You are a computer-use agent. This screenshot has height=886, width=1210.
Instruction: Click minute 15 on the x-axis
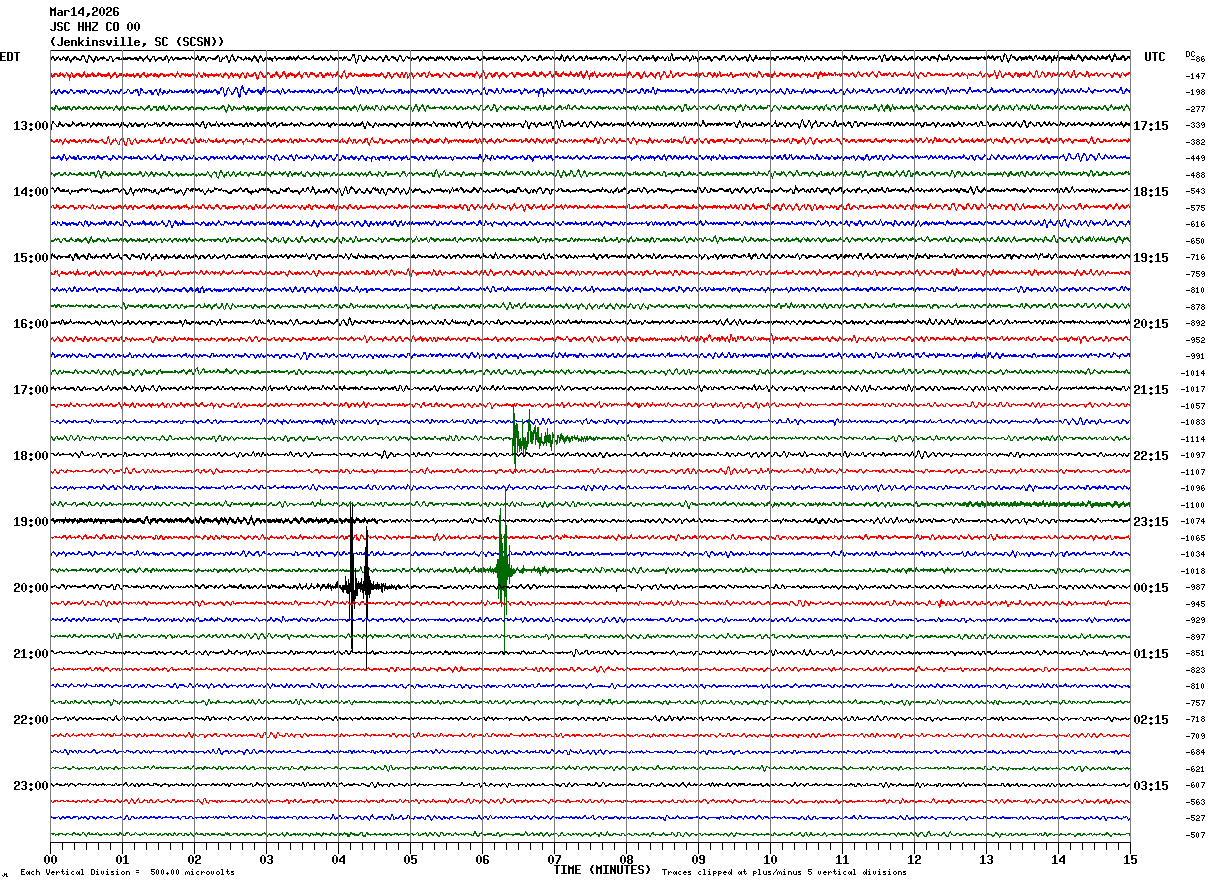[x=1130, y=859]
